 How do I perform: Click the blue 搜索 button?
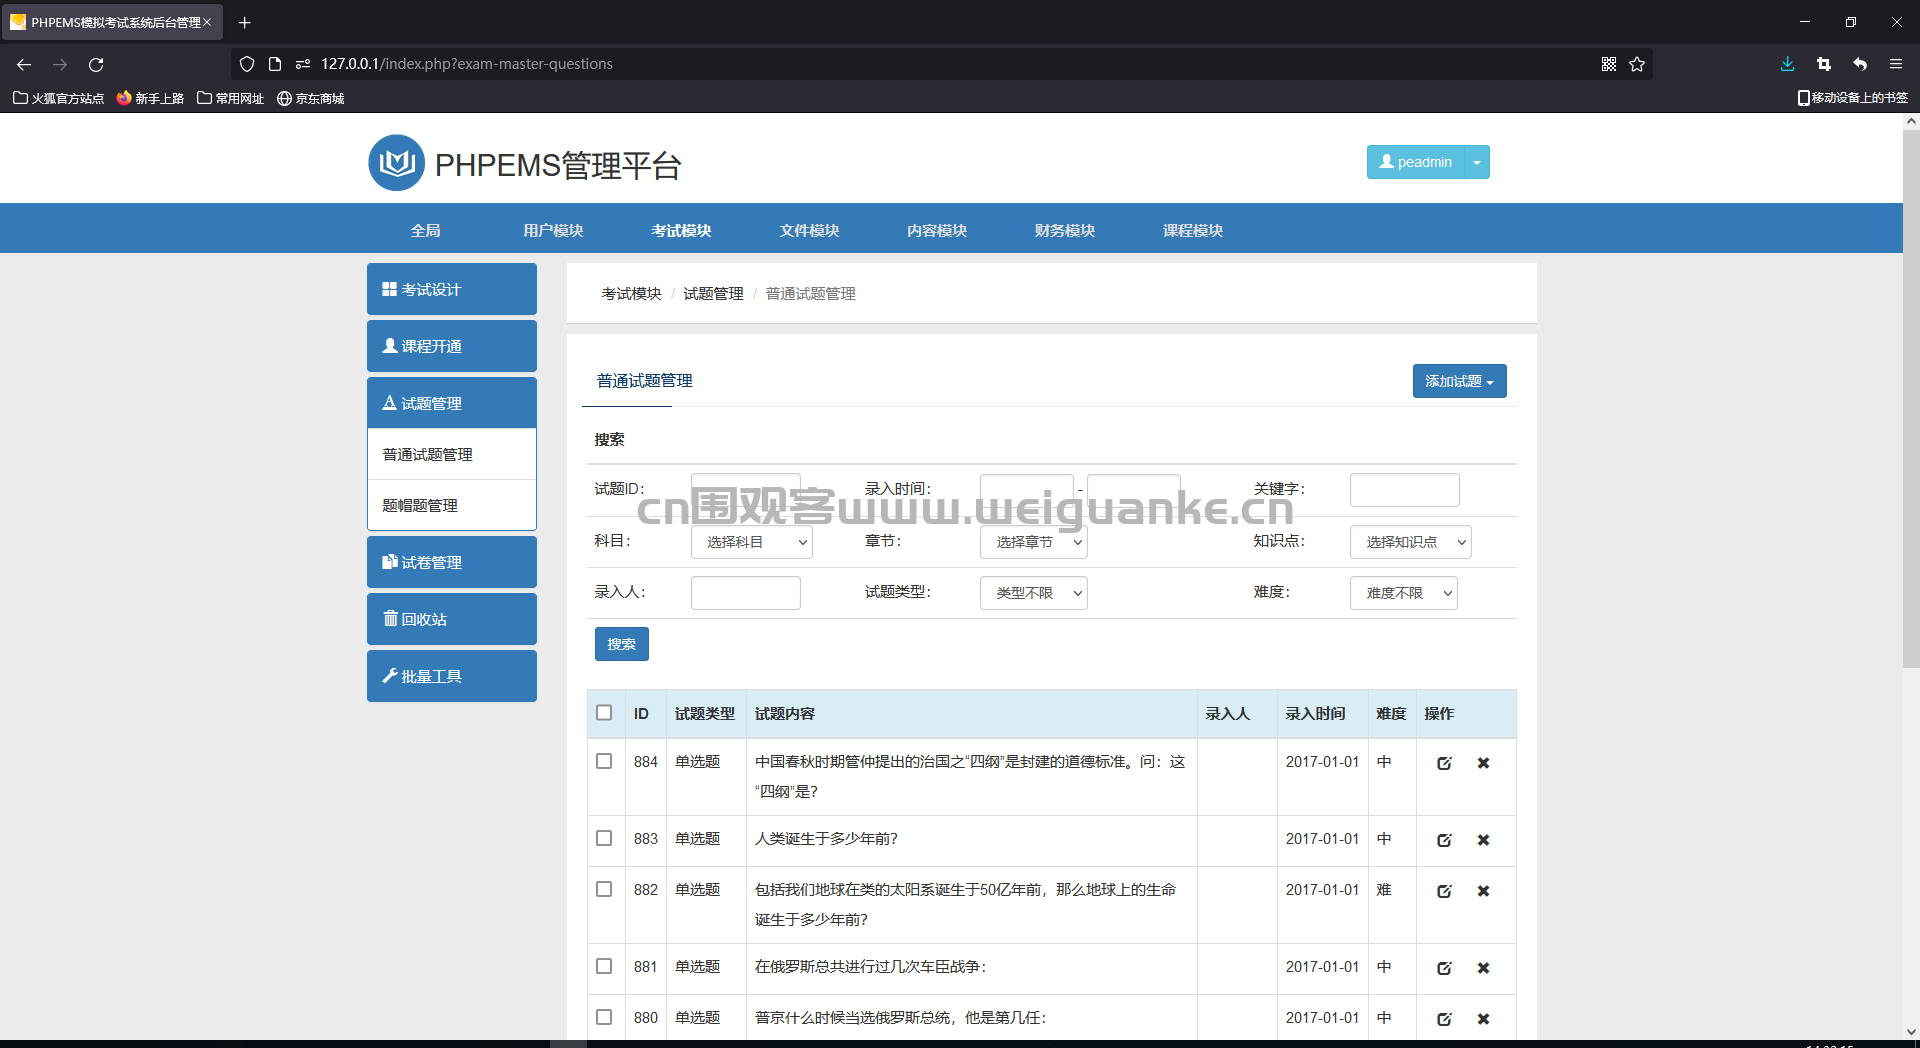(622, 644)
